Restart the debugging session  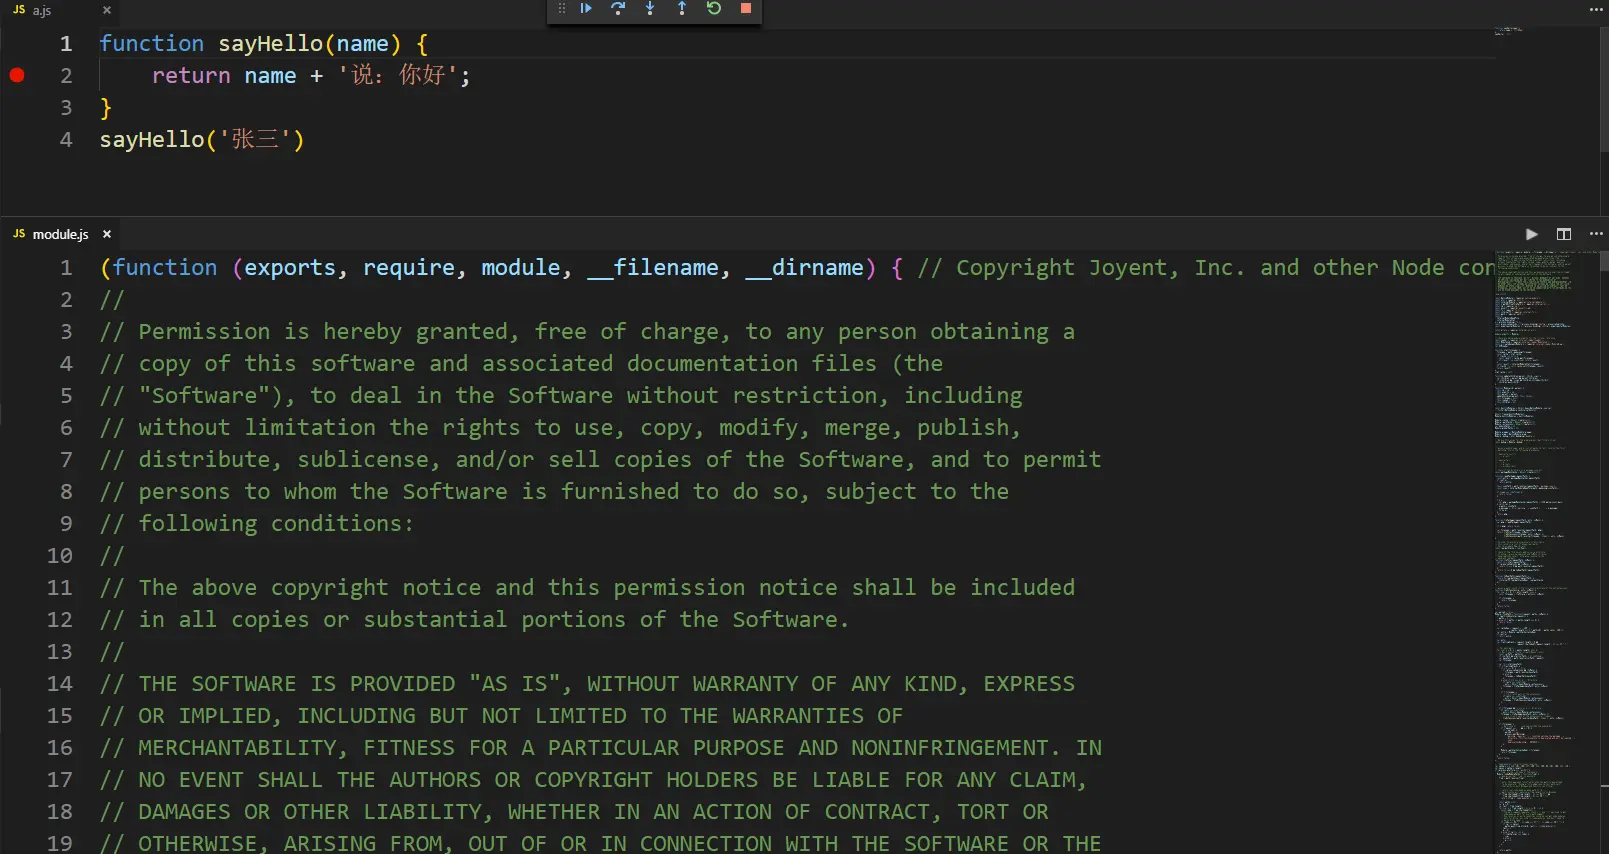tap(714, 8)
